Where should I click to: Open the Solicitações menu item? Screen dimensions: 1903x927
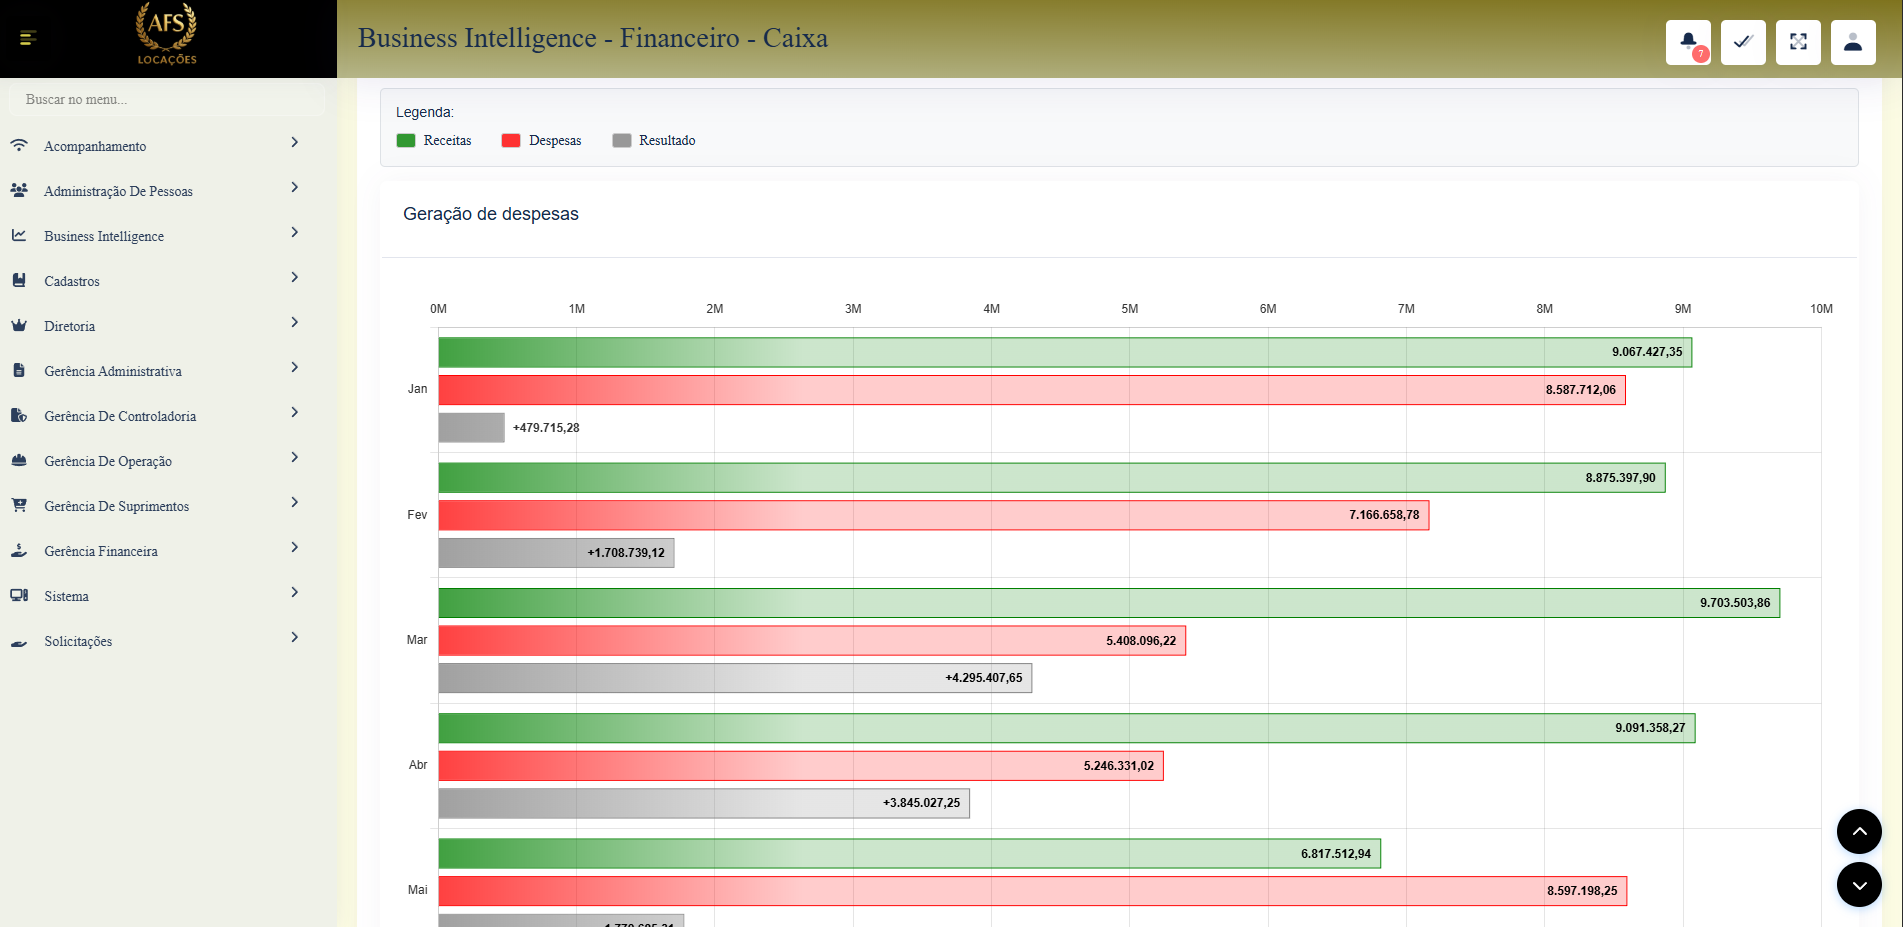[78, 641]
